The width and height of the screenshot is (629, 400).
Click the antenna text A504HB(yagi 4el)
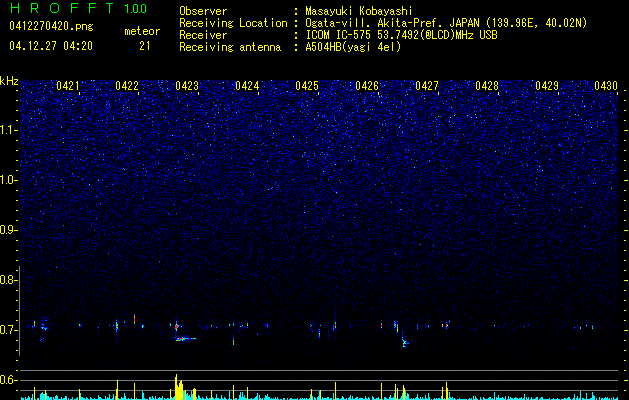353,47
